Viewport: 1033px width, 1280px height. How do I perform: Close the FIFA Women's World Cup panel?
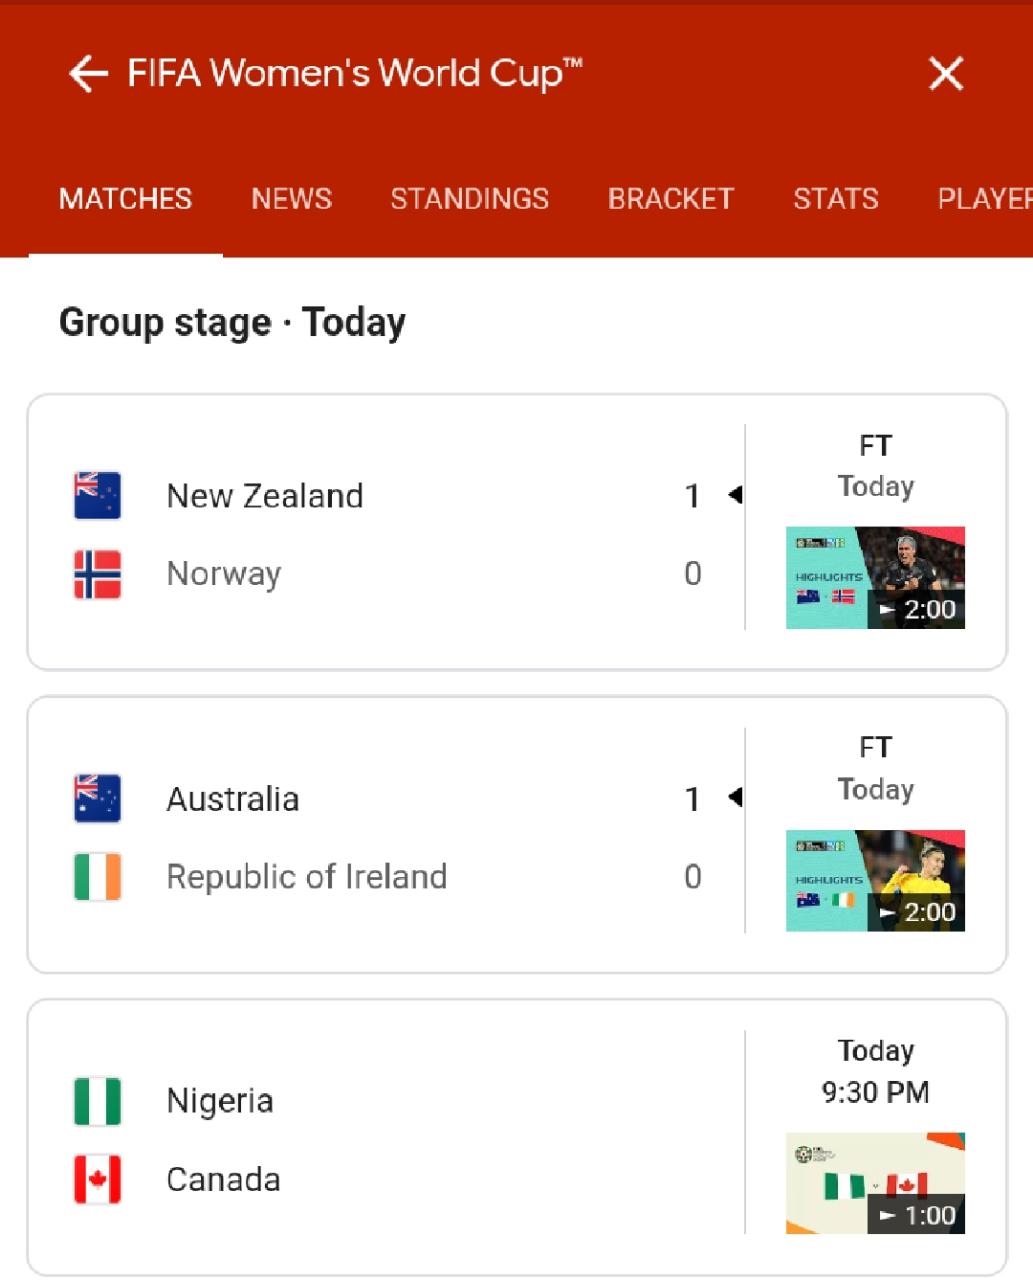pos(945,74)
